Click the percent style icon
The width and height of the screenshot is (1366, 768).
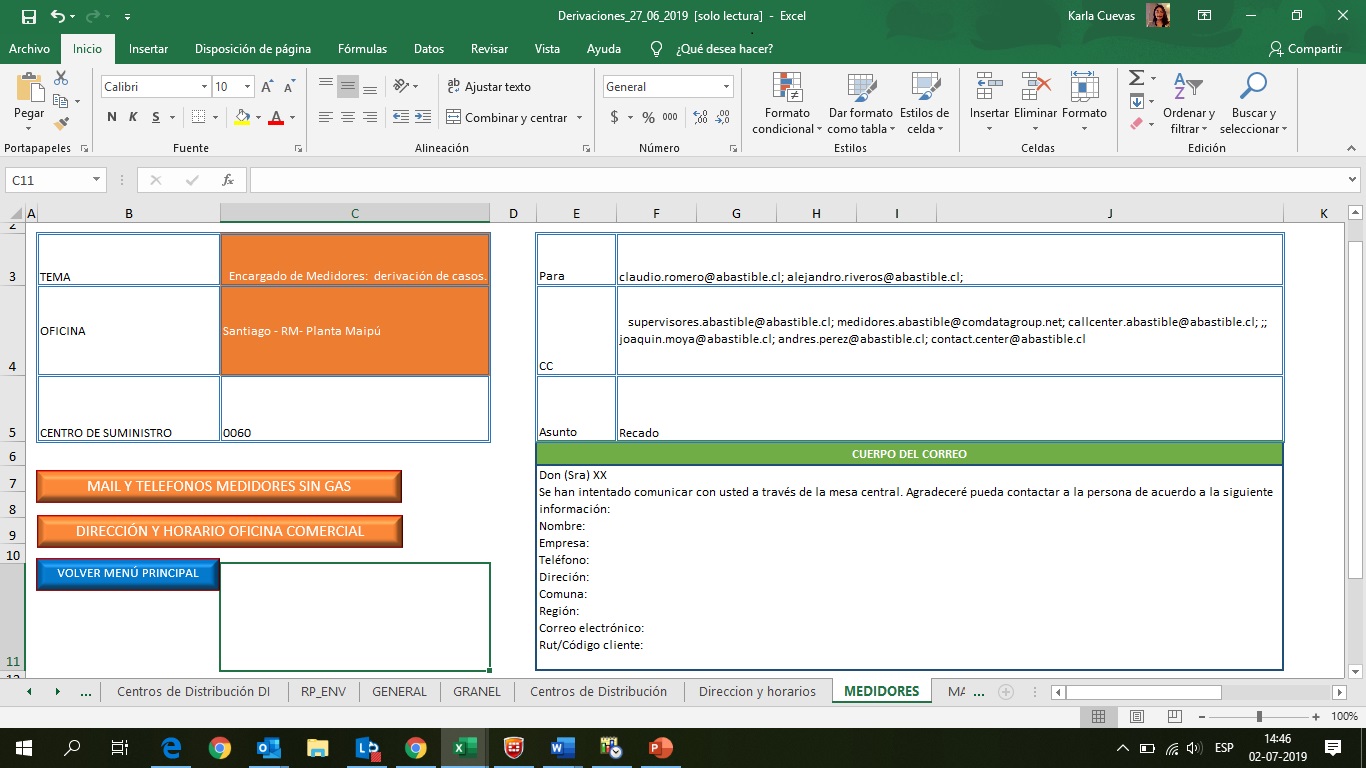(x=648, y=117)
